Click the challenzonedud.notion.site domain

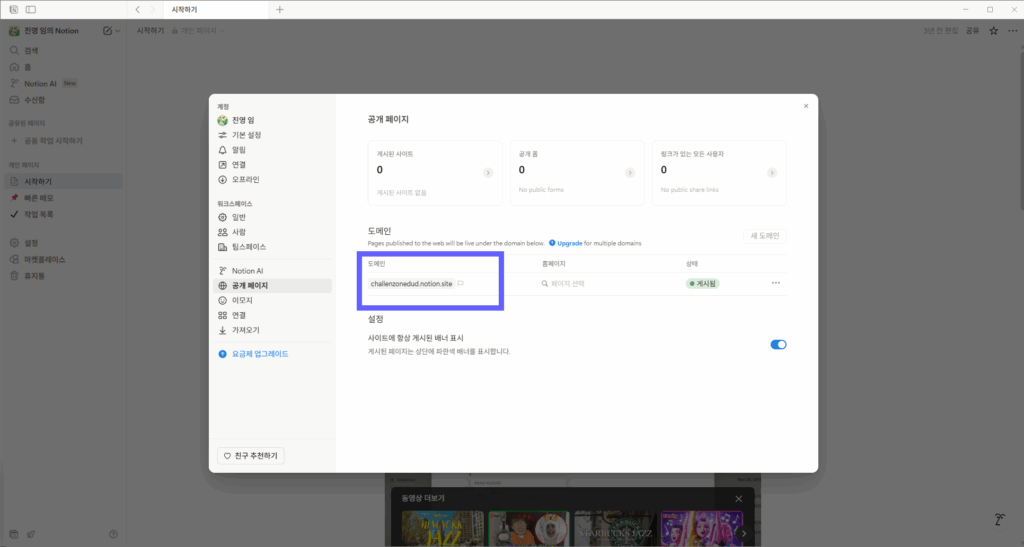(x=411, y=284)
